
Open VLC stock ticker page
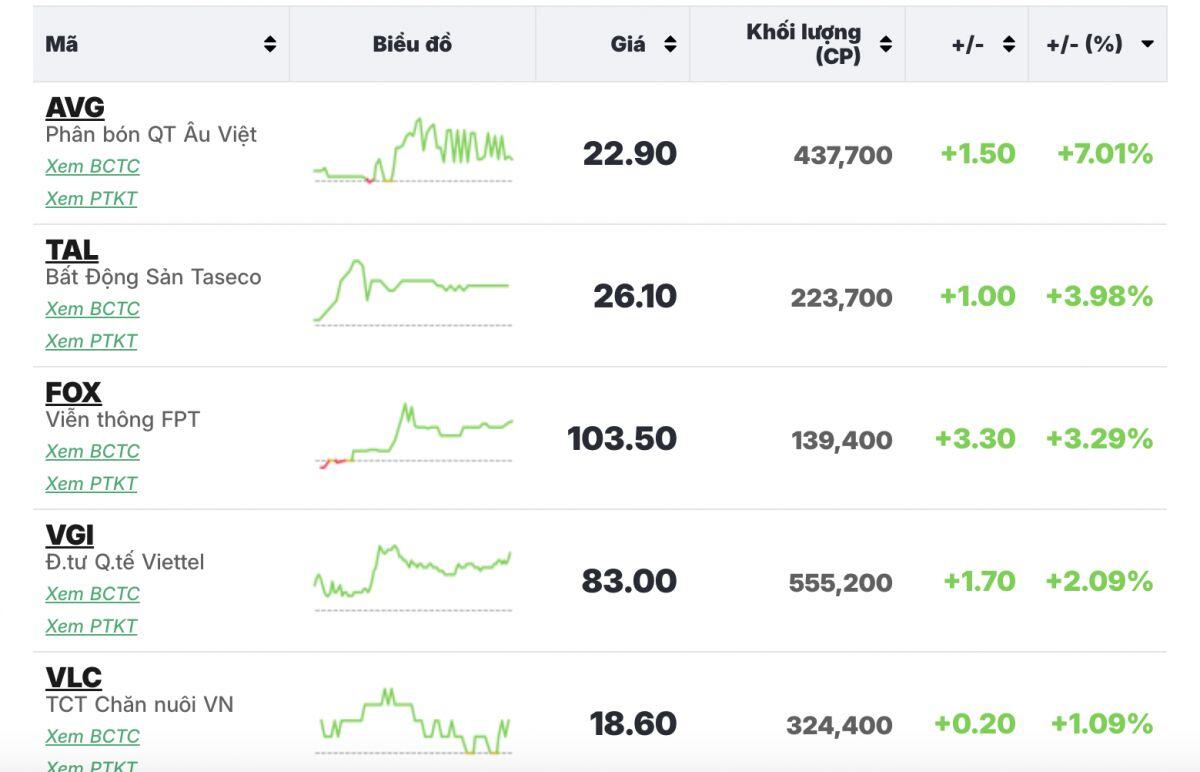tap(74, 678)
